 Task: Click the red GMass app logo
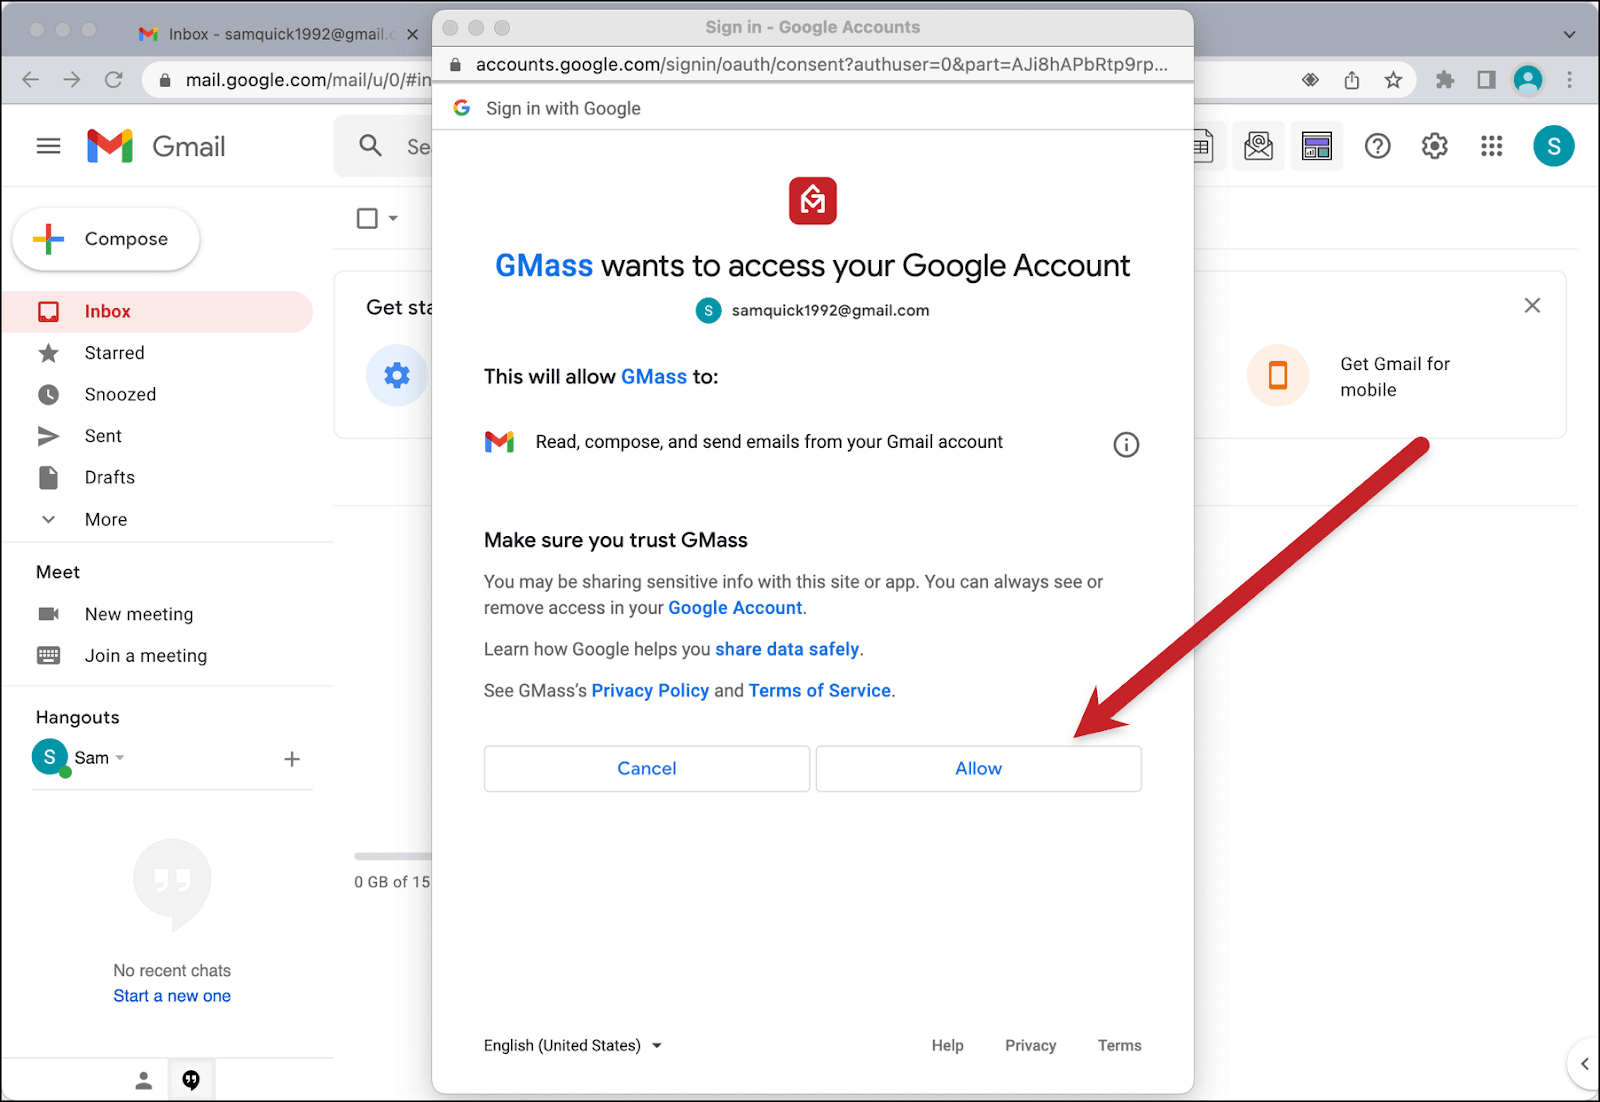coord(812,201)
